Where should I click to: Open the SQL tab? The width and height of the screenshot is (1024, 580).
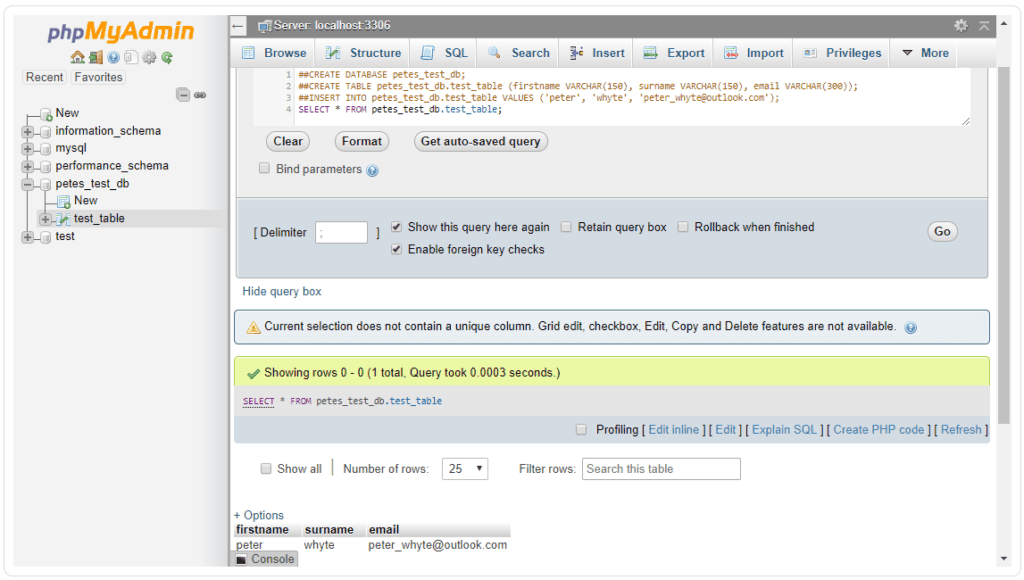pyautogui.click(x=444, y=53)
